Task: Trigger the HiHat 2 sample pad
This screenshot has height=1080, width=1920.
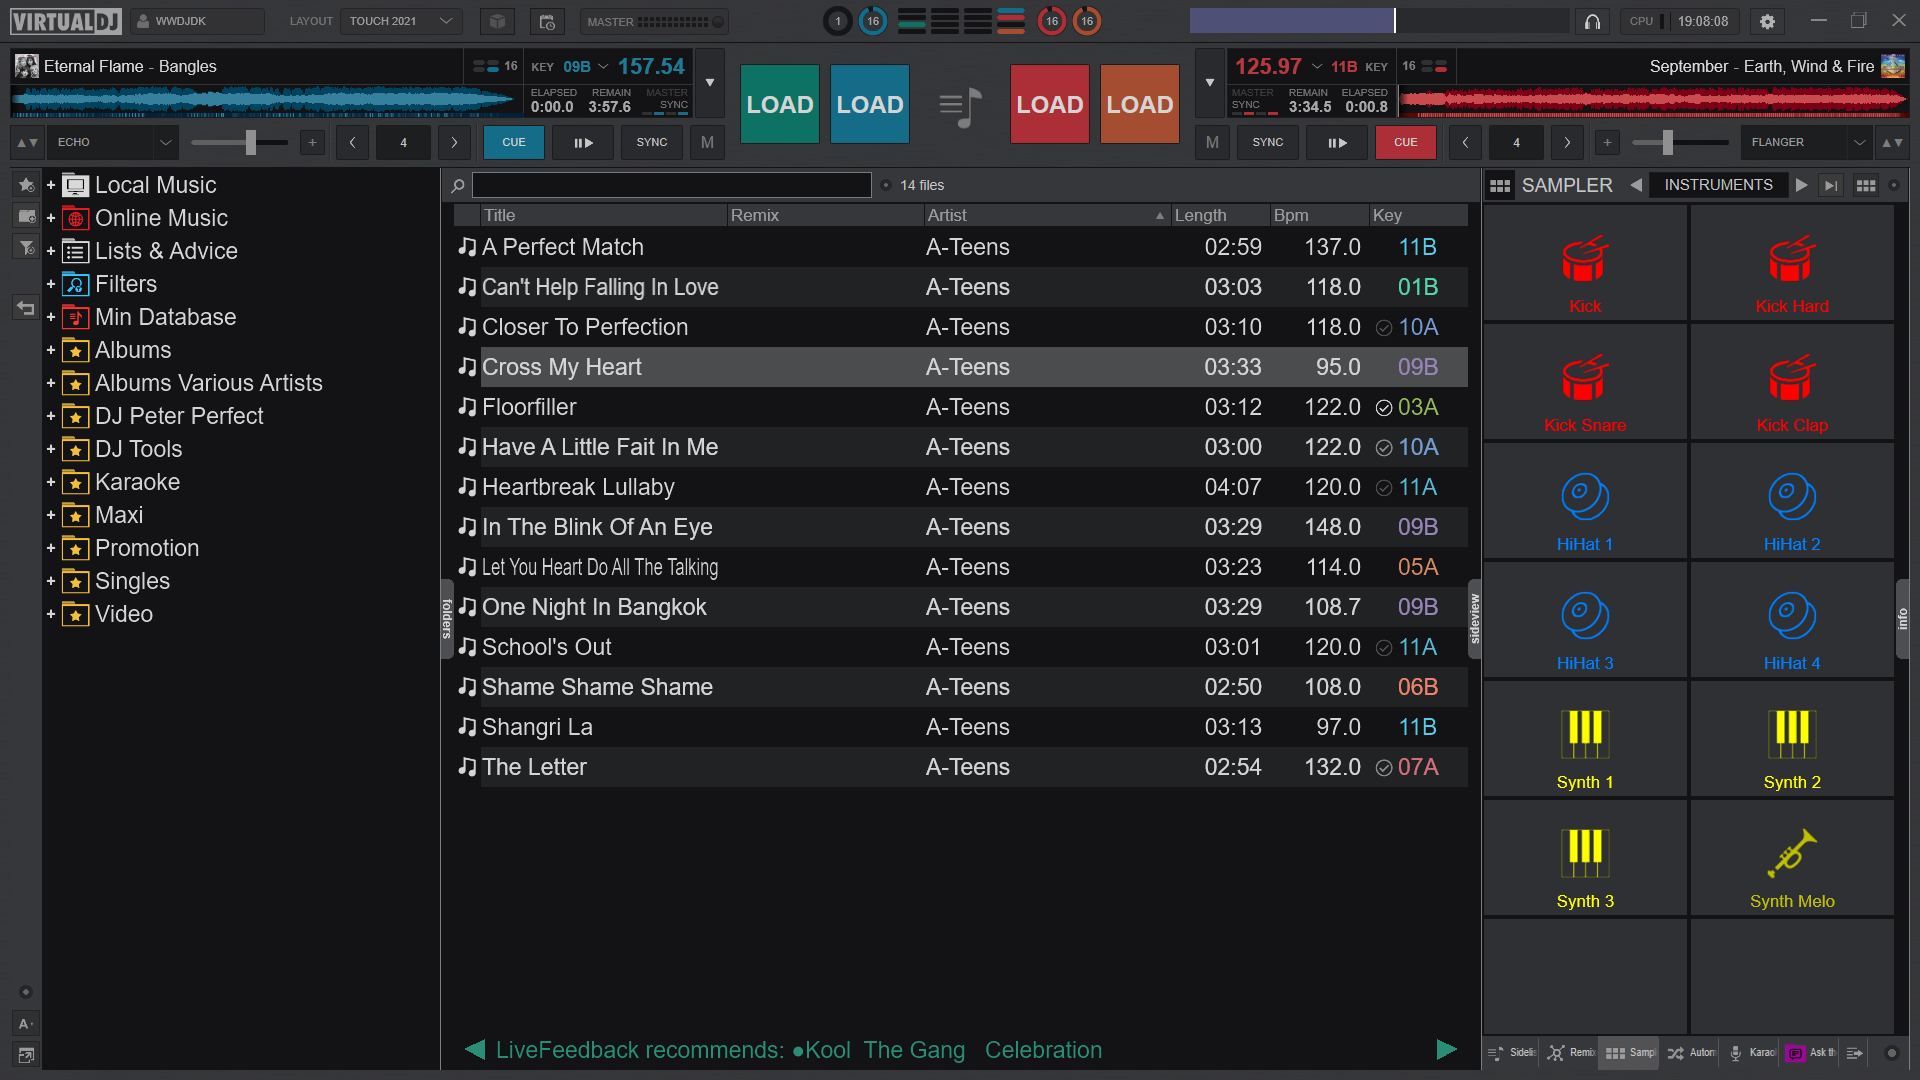Action: 1792,501
